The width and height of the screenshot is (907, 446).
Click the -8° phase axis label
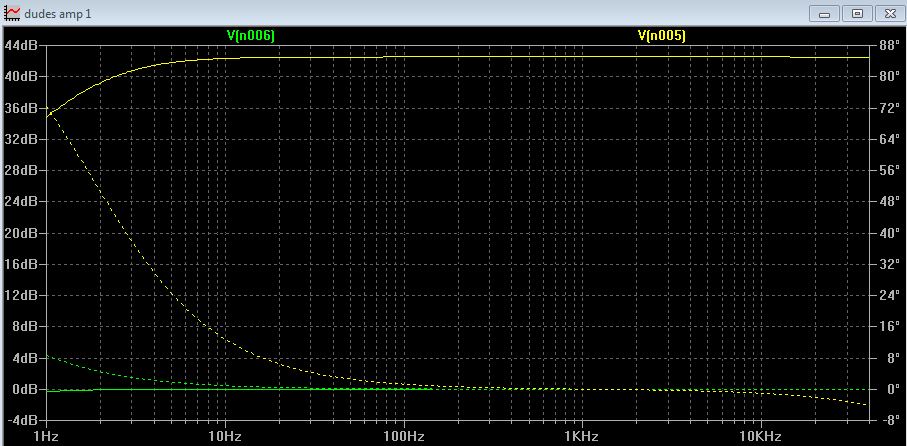click(x=891, y=420)
